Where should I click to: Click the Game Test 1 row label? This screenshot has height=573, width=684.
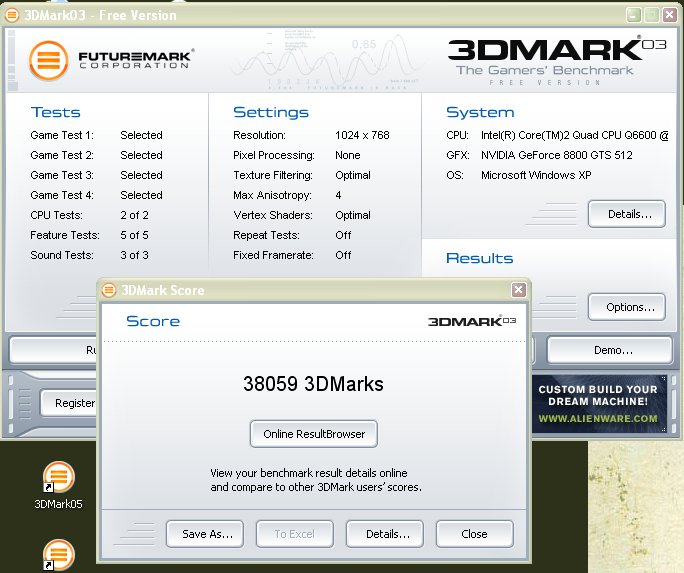click(x=62, y=135)
